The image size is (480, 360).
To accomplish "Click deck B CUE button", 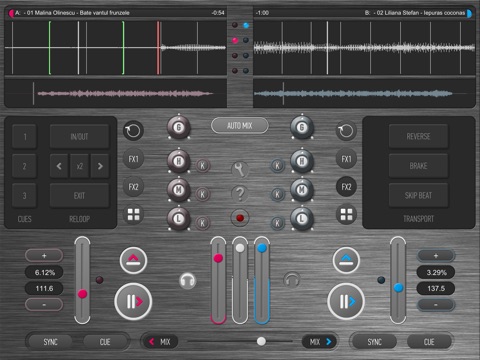I will click(429, 342).
